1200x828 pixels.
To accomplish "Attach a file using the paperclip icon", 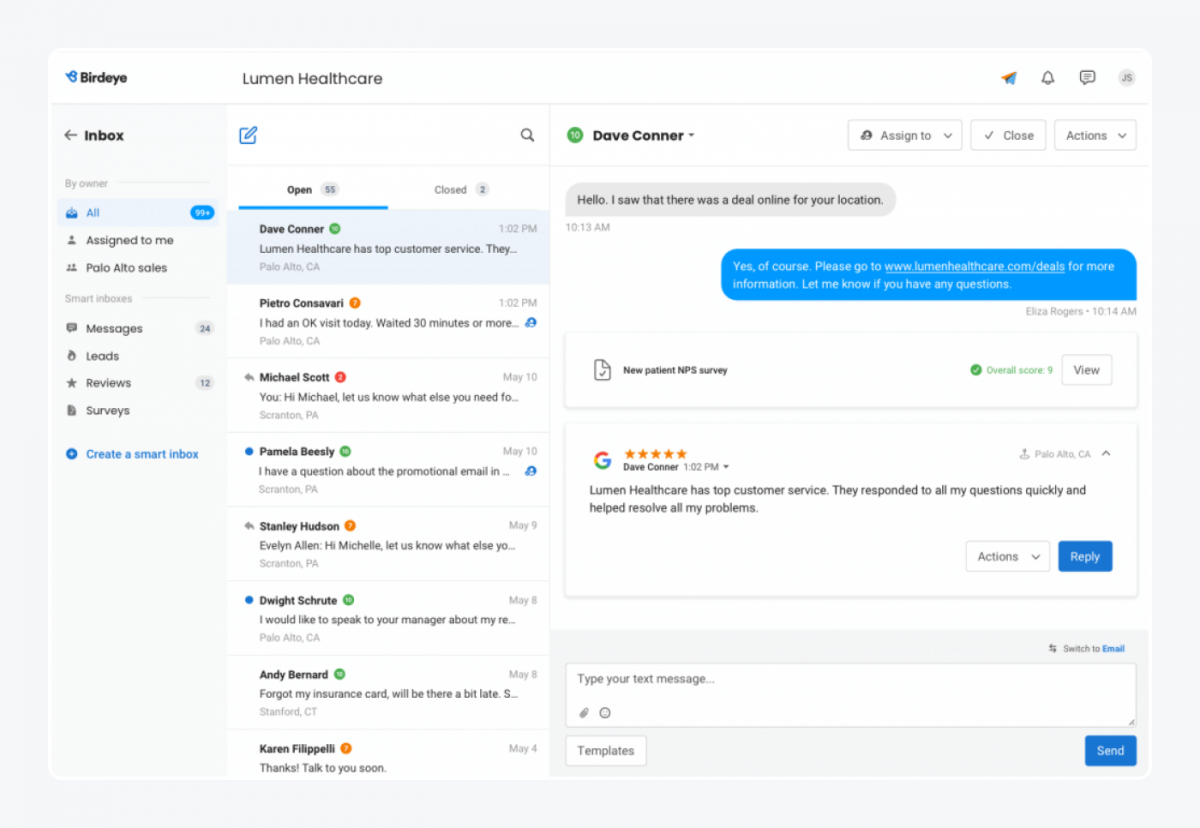I will click(x=583, y=713).
